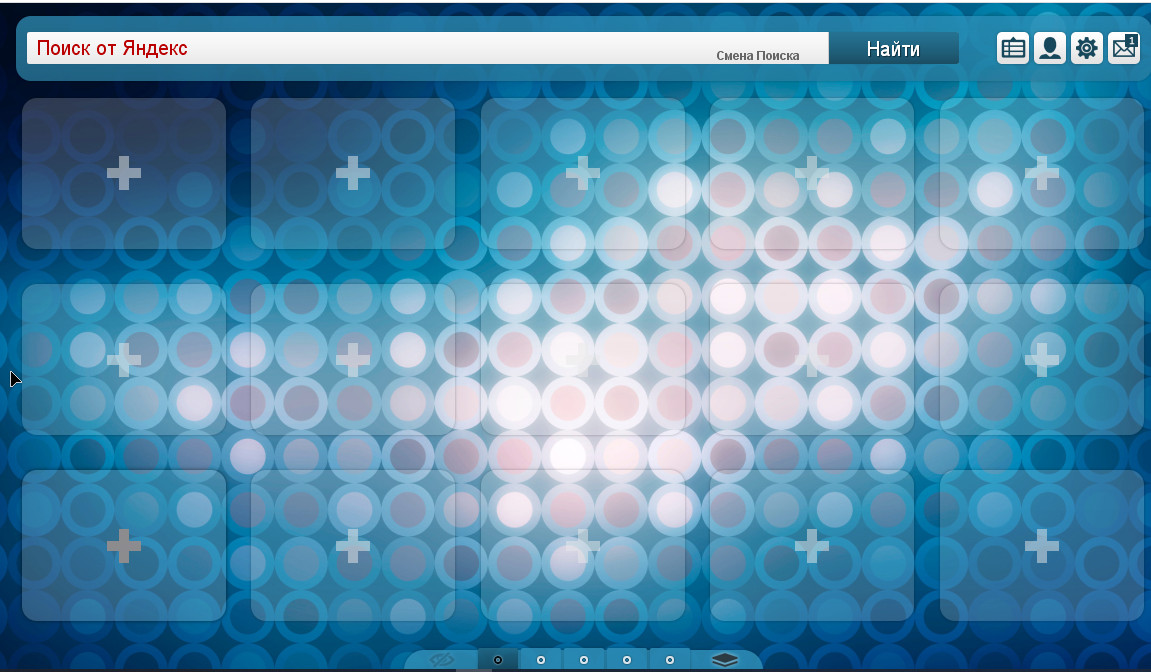Open settings via the gear icon
This screenshot has width=1151, height=672.
tap(1087, 48)
